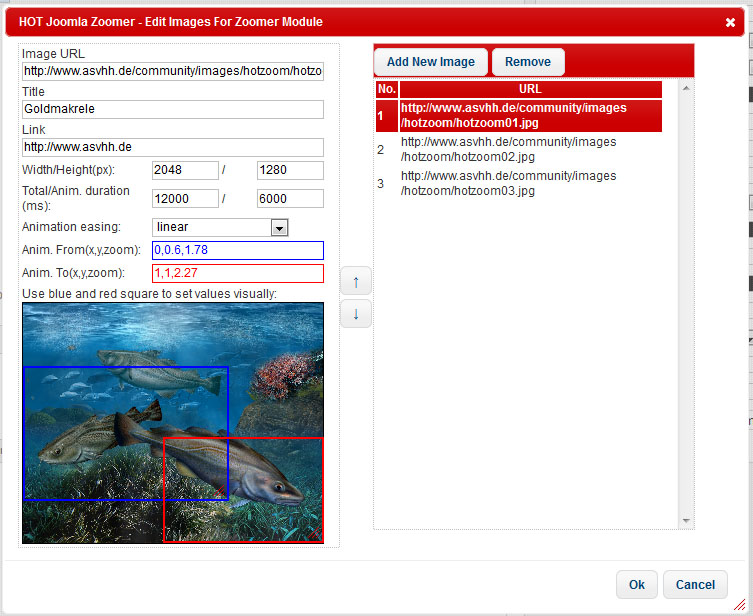Click the No. column header
Screen dimensions: 753x616
pyautogui.click(x=387, y=89)
